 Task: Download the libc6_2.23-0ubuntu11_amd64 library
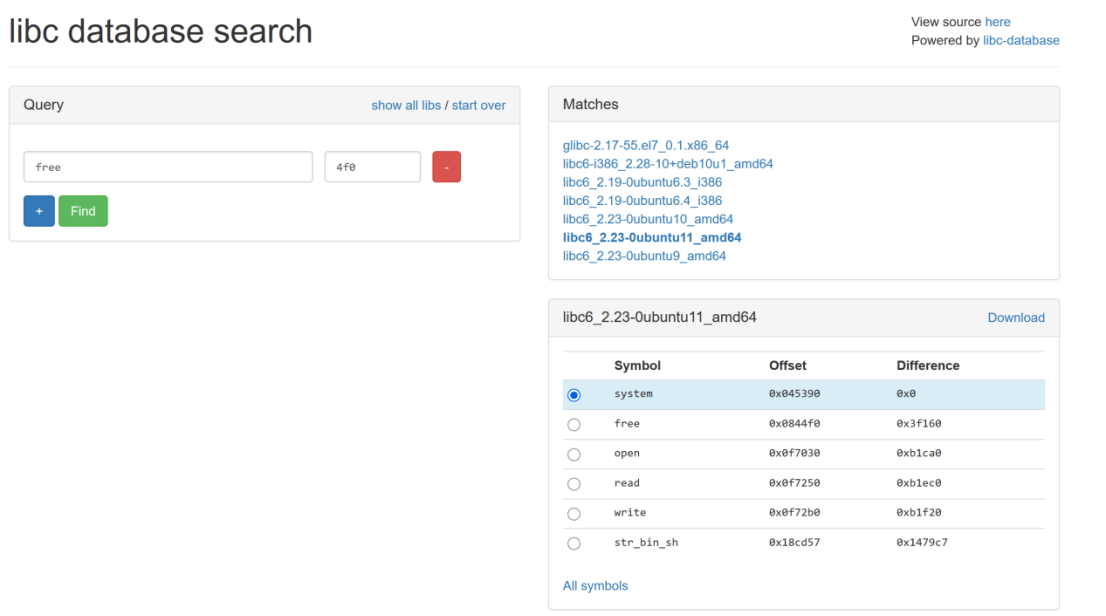1015,318
